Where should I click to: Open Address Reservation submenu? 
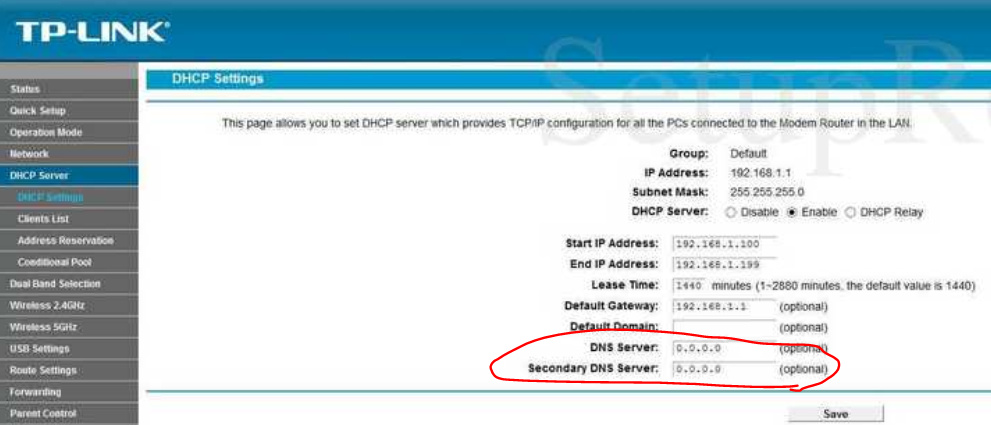tap(65, 241)
